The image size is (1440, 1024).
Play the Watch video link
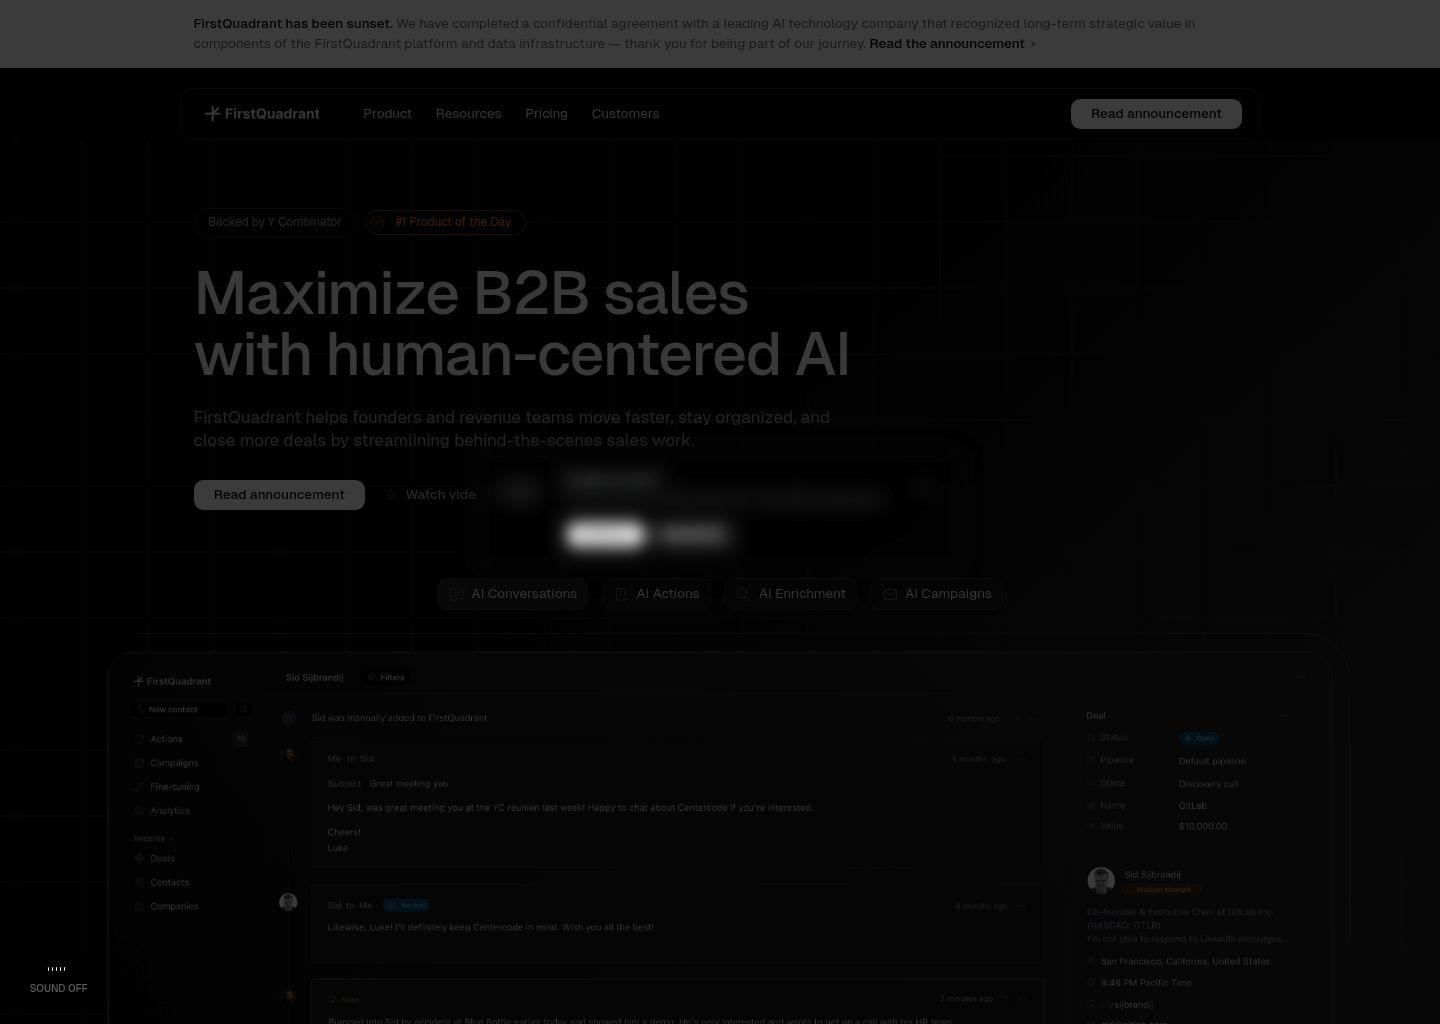430,495
